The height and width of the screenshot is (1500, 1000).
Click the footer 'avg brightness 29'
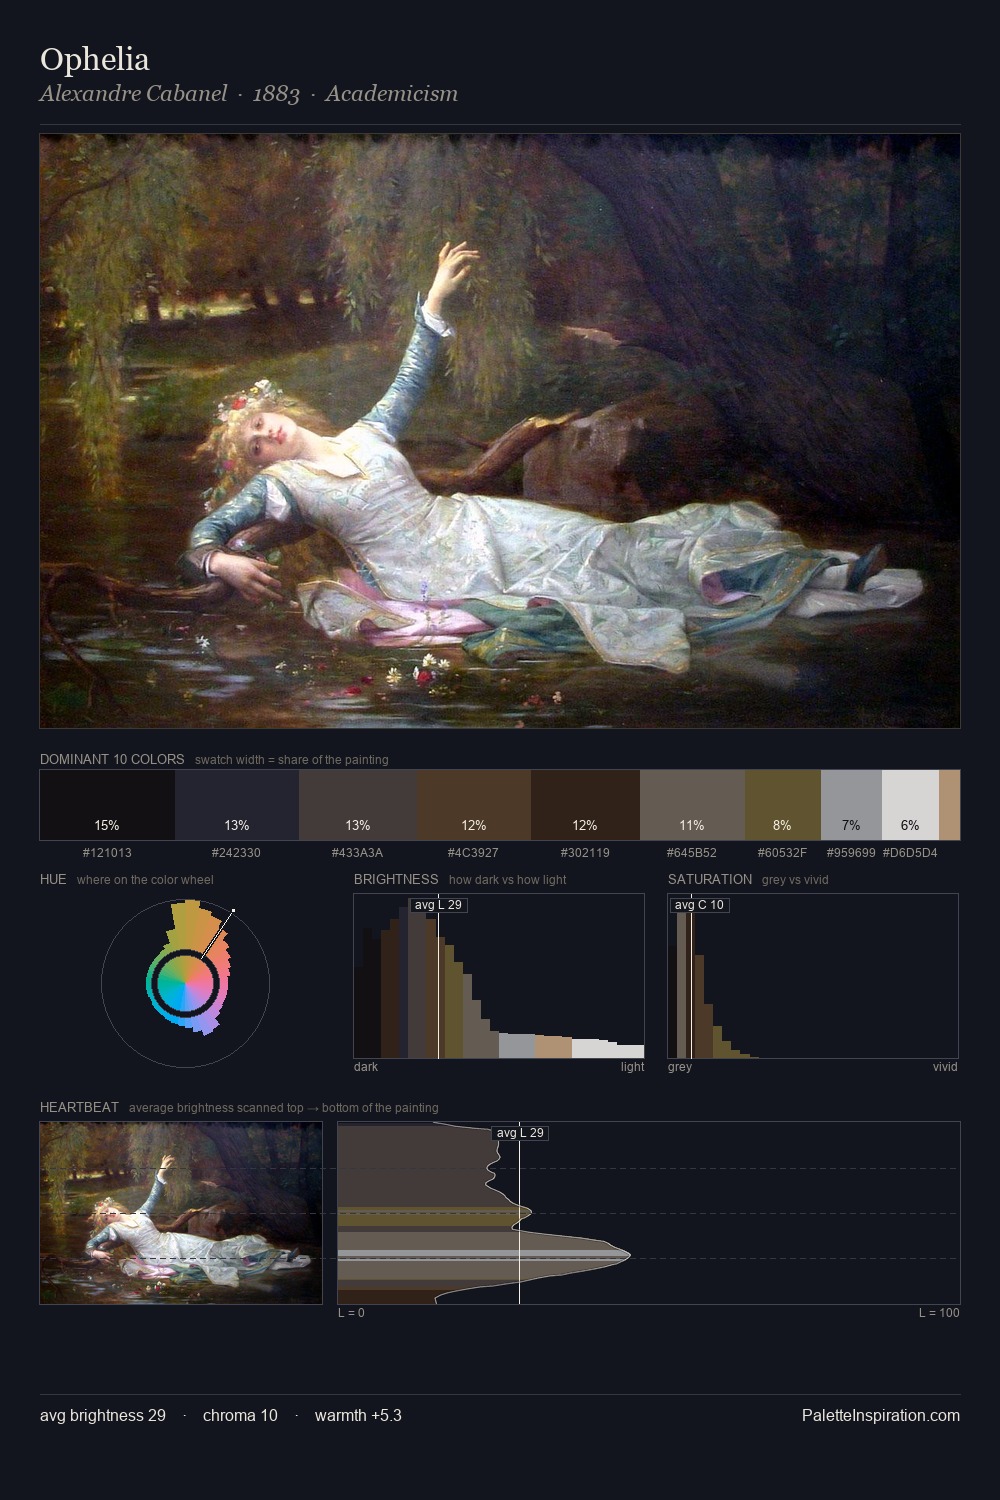[x=103, y=1415]
